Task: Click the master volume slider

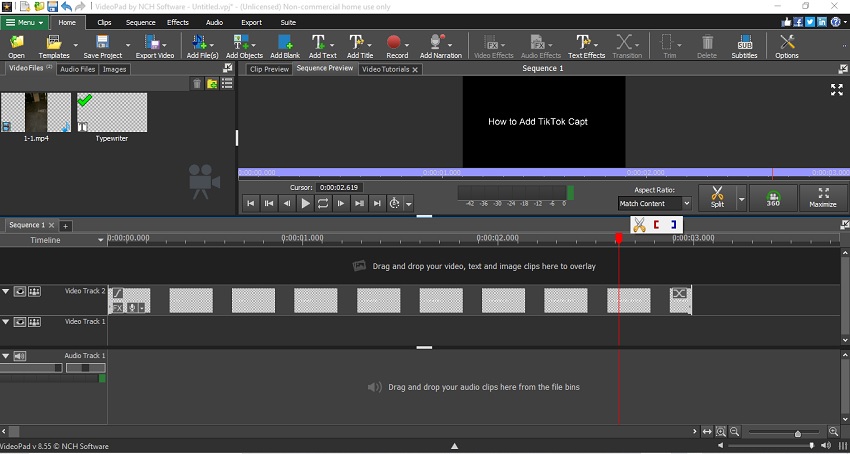Action: tap(771, 446)
